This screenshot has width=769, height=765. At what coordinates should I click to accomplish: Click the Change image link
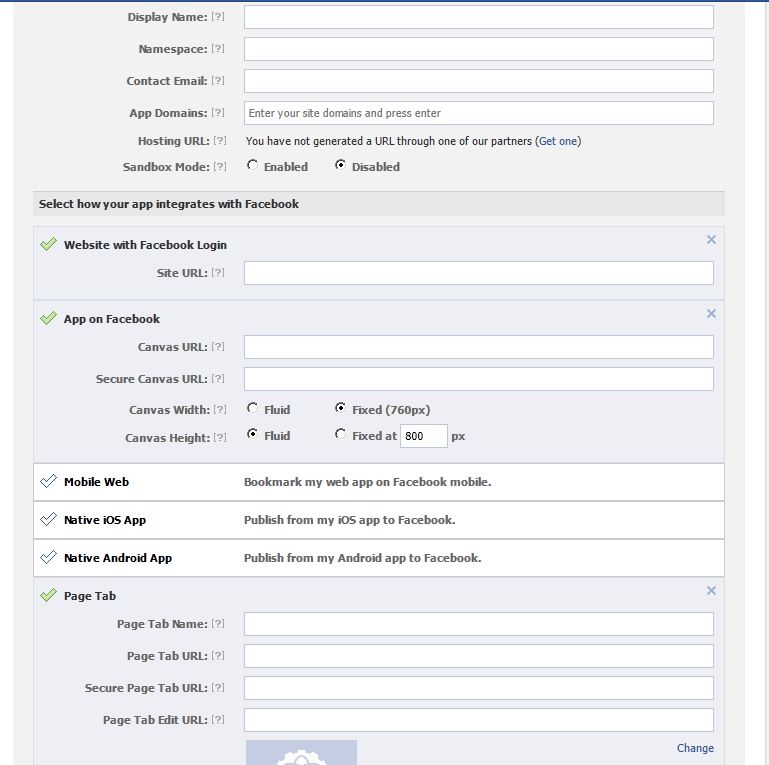695,748
